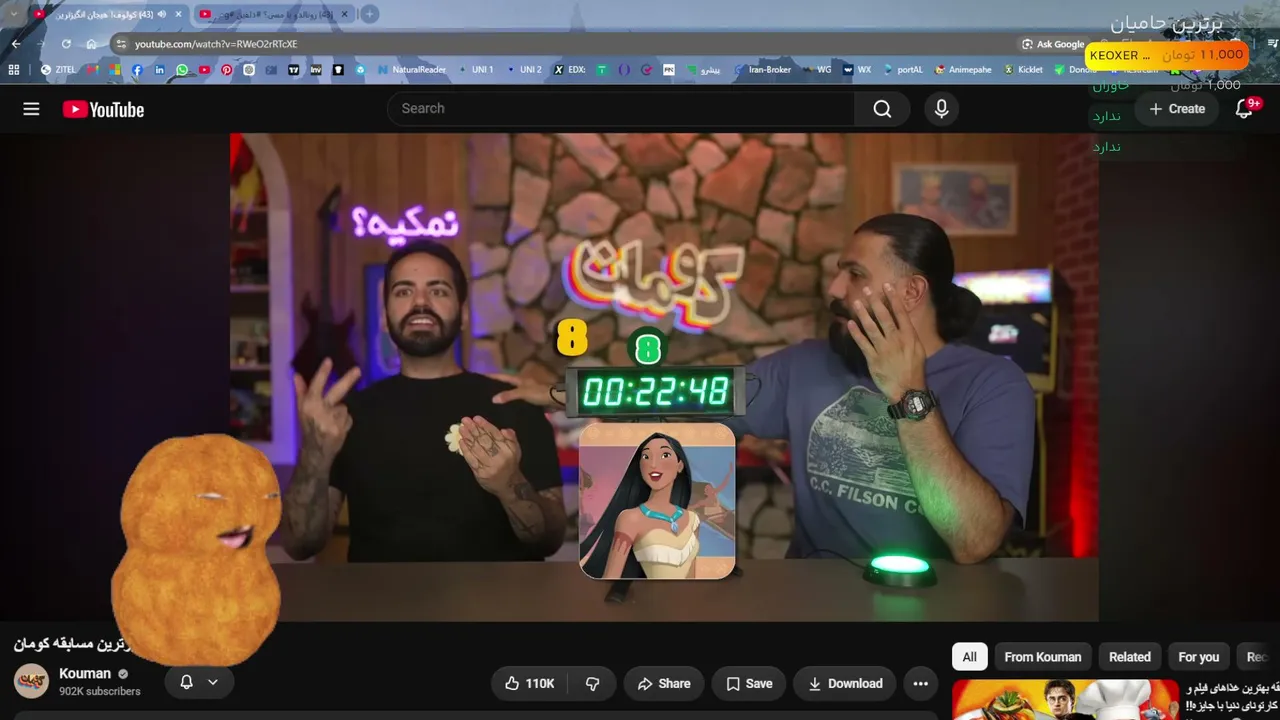Open the LinkedIn bookmark
The height and width of the screenshot is (720, 1280).
(x=159, y=70)
